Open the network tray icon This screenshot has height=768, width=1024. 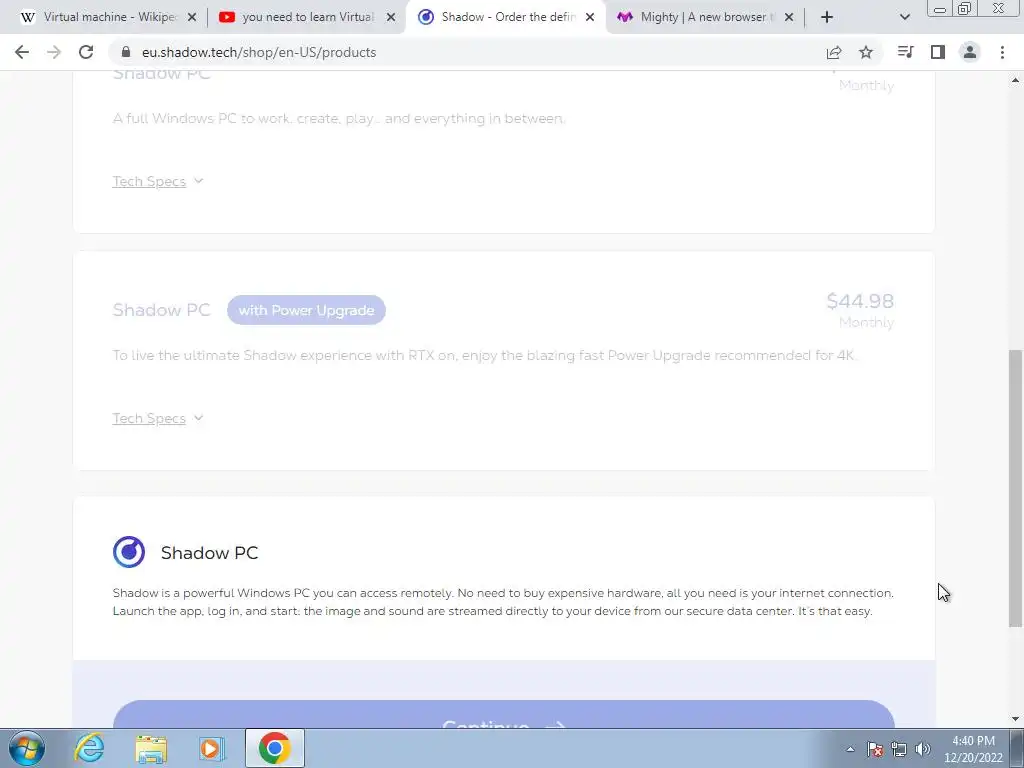point(899,749)
